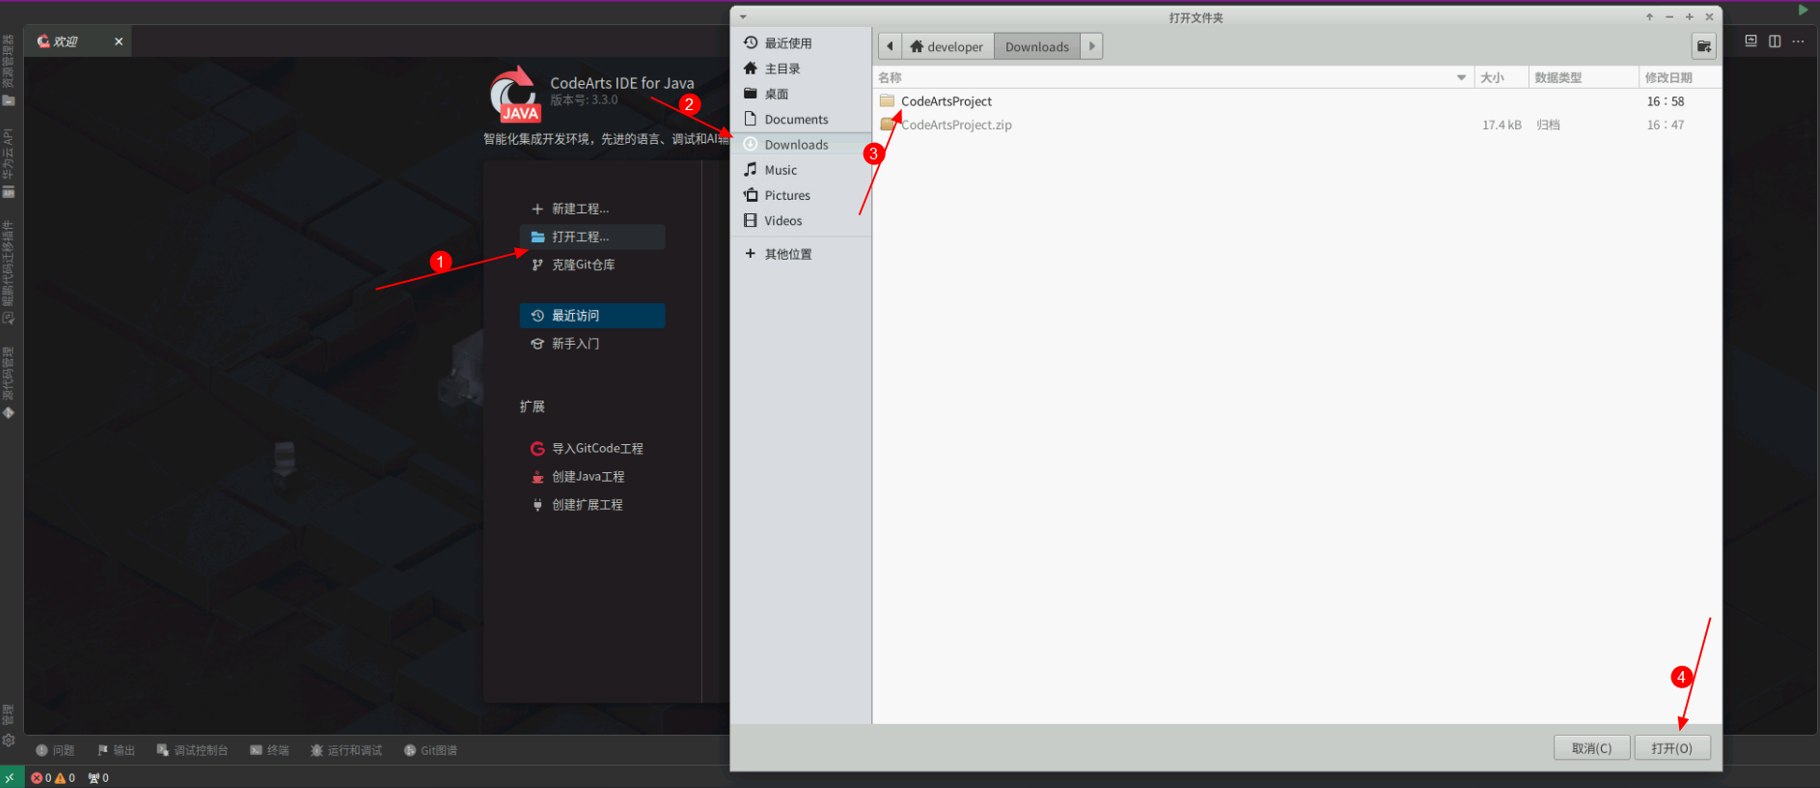
Task: Sort files by 数据类型 type column
Action: (x=1584, y=77)
